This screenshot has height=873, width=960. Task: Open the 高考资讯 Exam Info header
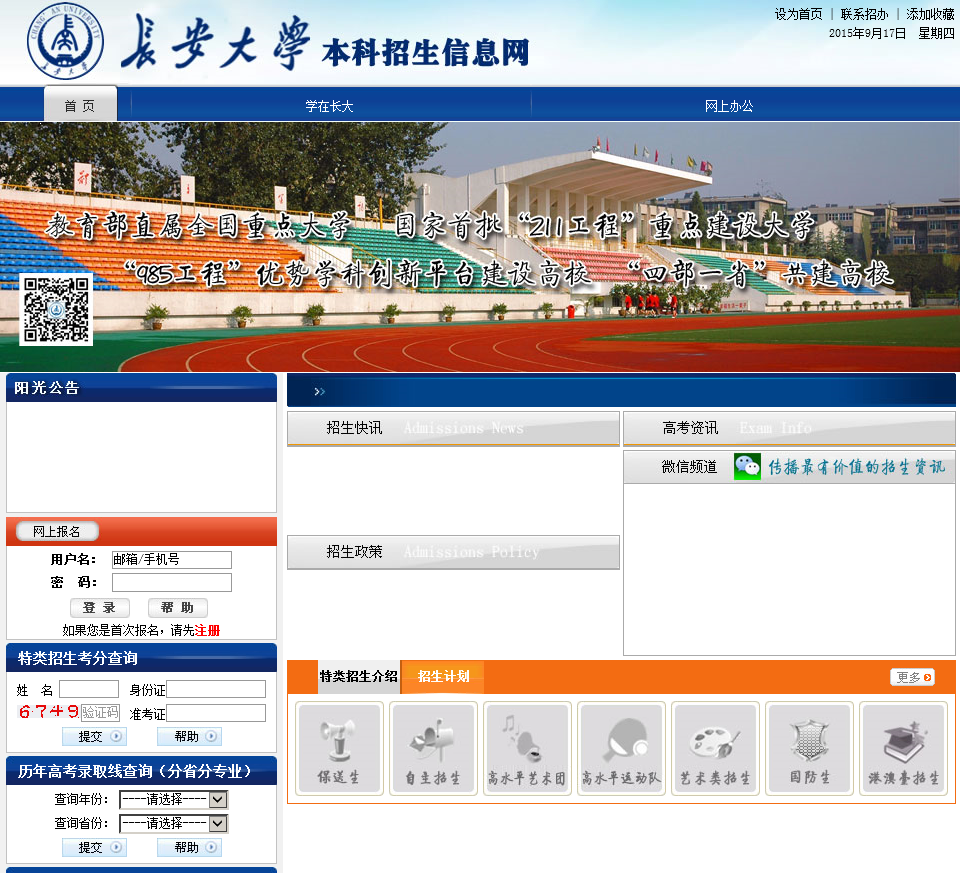(x=789, y=428)
